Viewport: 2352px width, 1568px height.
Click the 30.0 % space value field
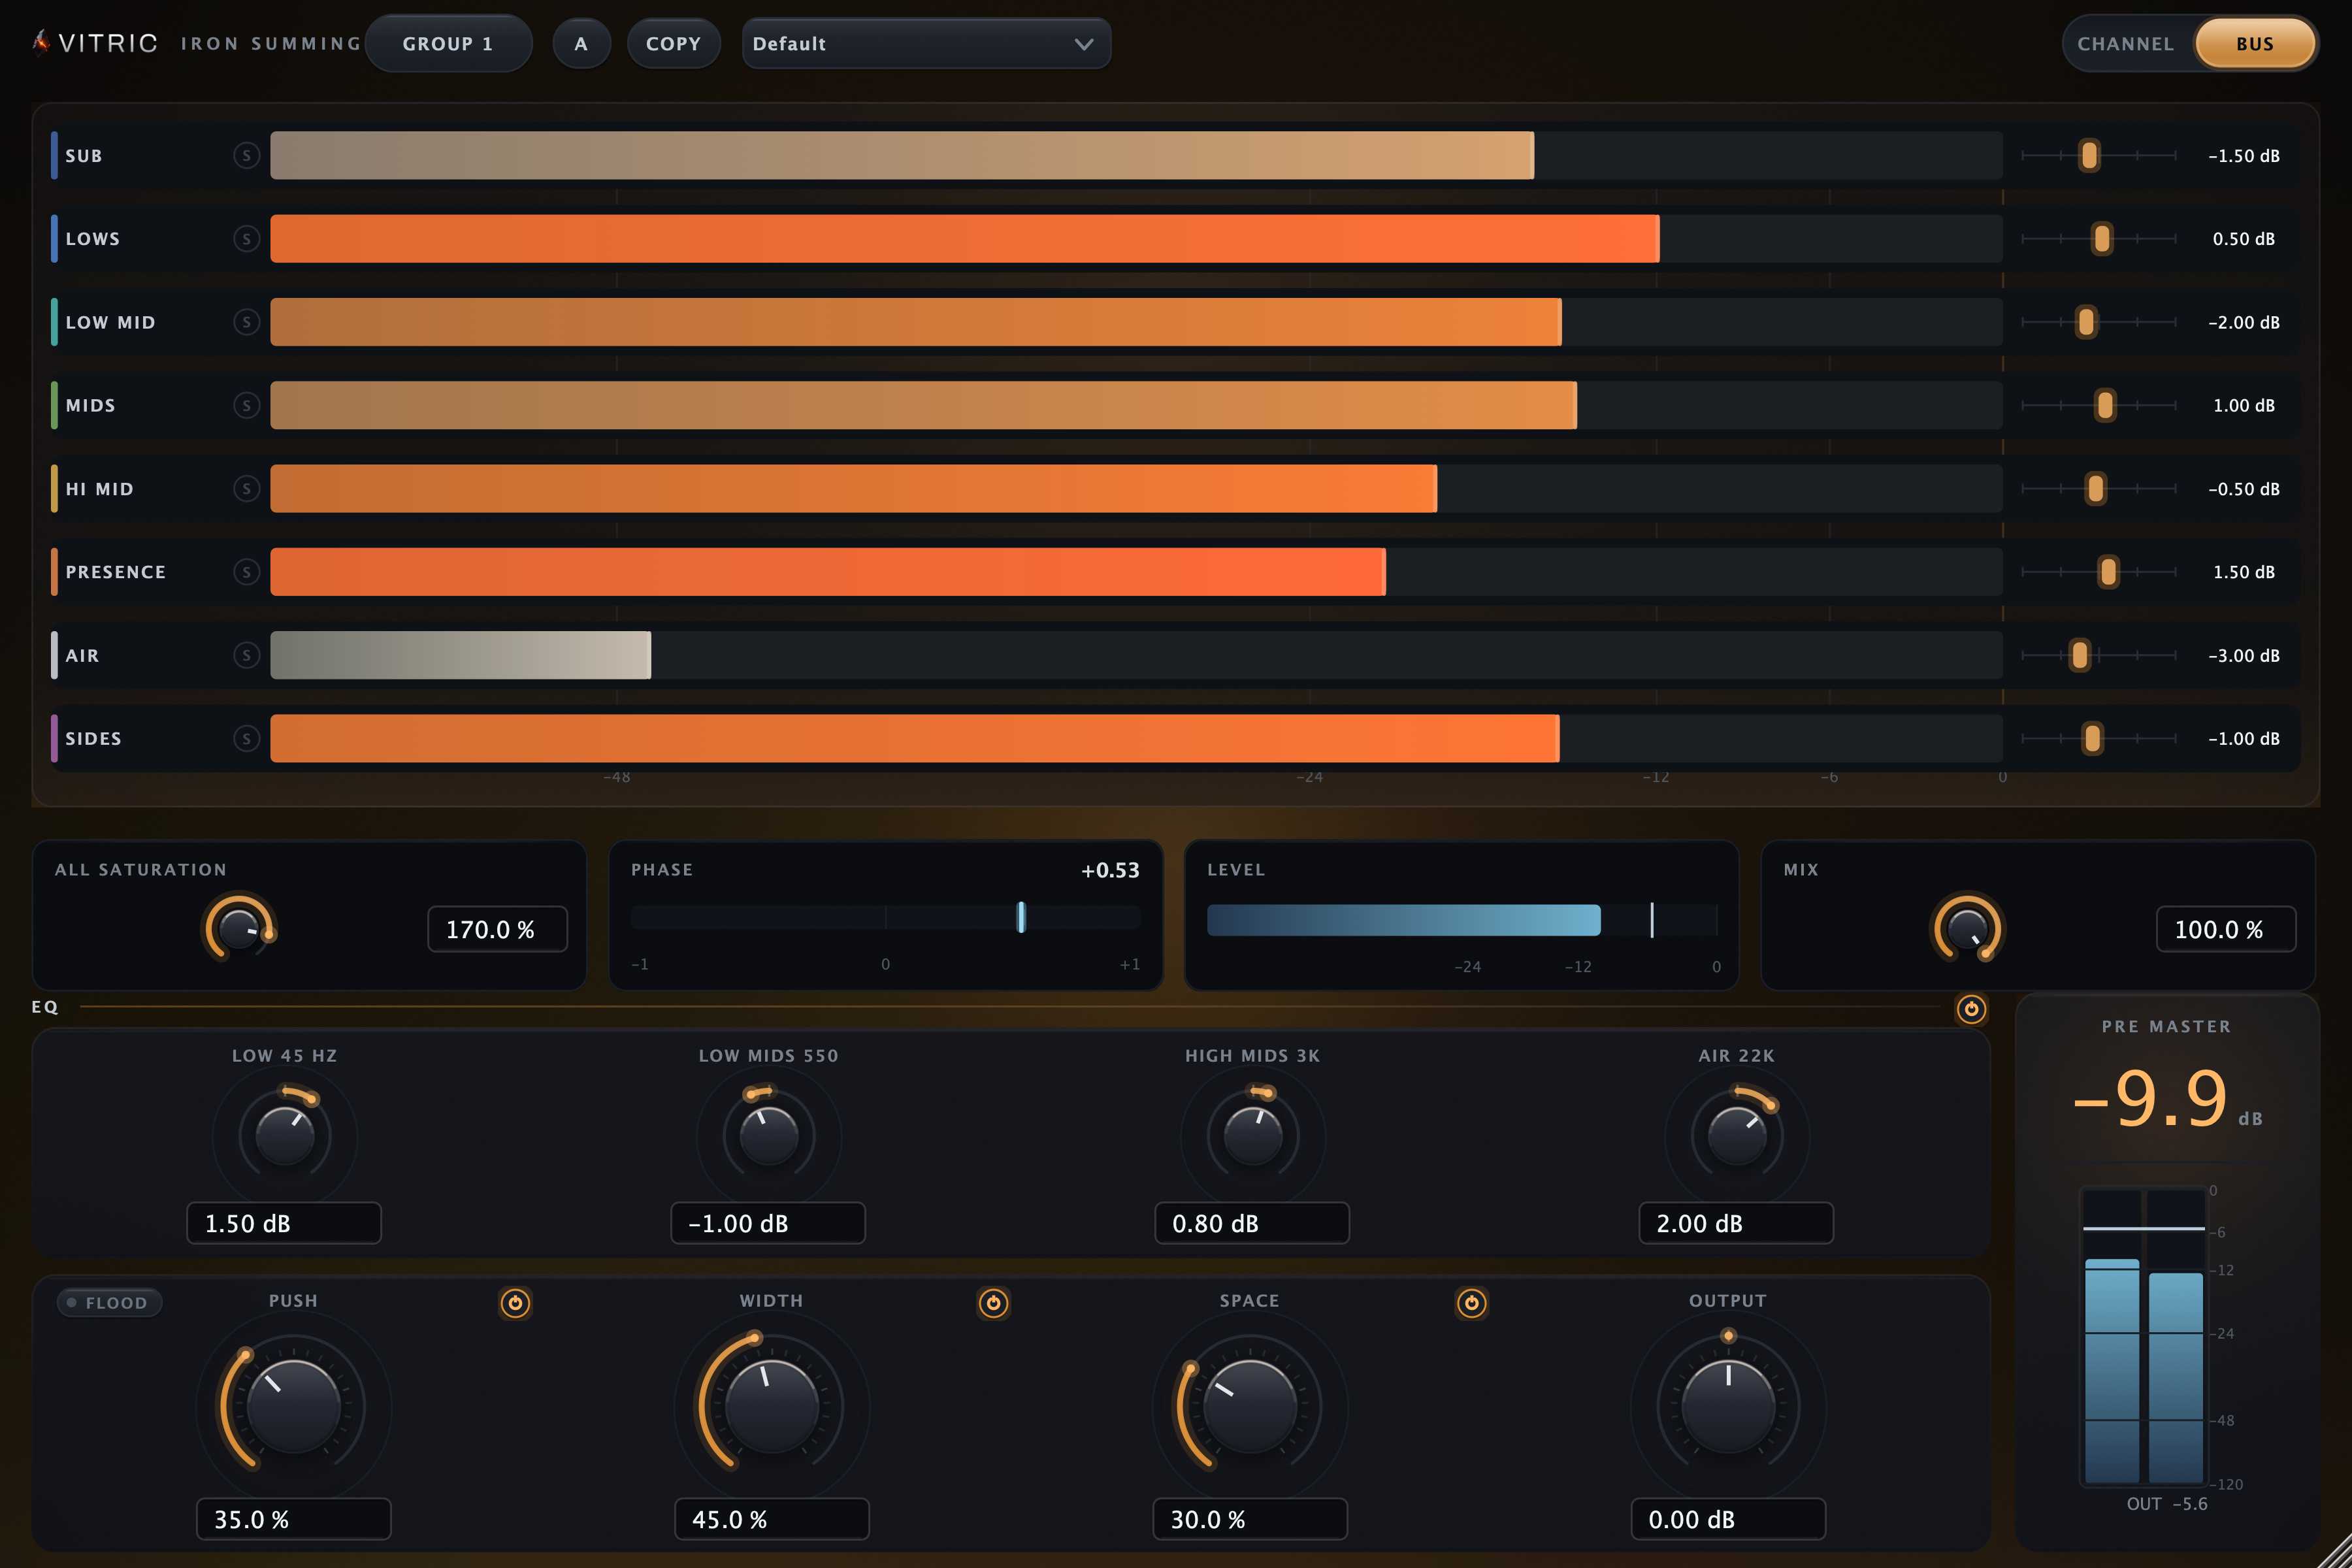[x=1250, y=1519]
